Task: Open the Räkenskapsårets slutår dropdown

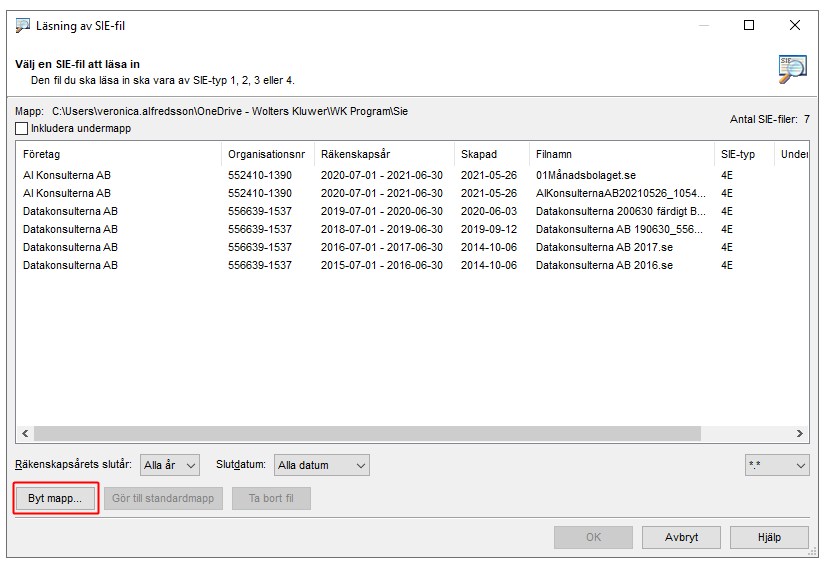Action: tap(169, 465)
